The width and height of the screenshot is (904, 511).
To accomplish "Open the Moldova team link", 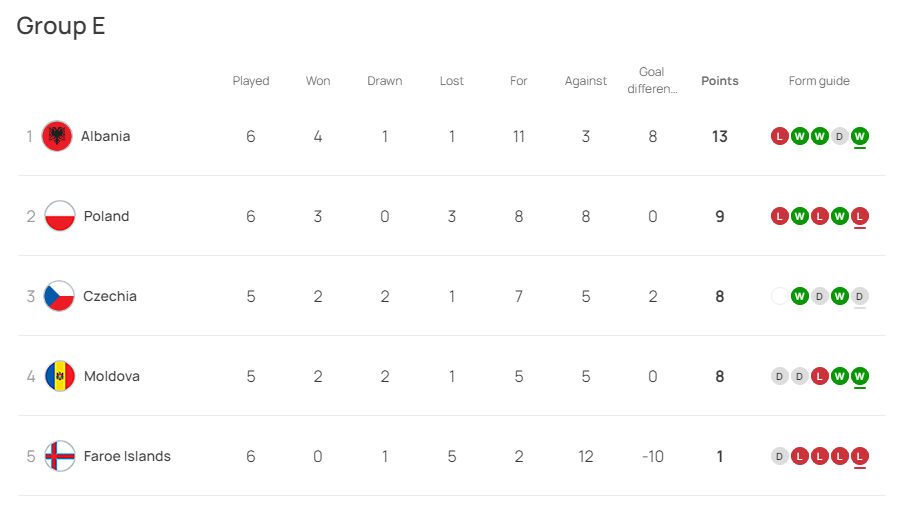I will click(112, 376).
